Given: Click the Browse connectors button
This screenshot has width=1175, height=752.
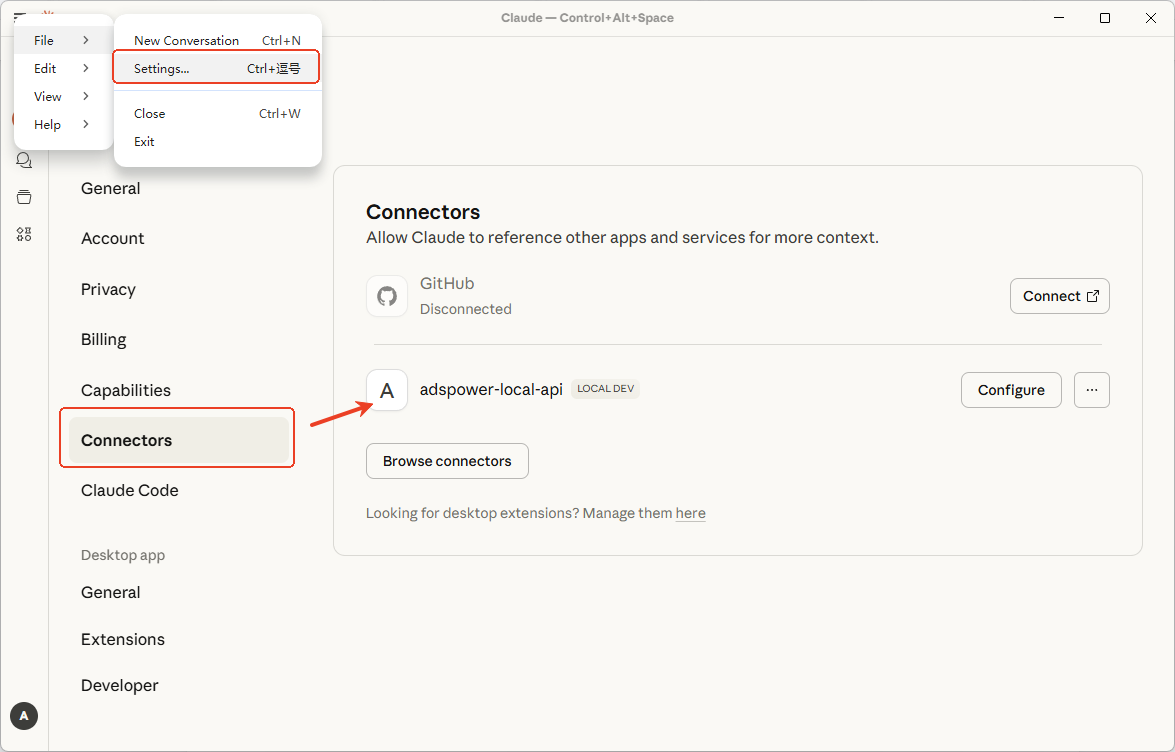Looking at the screenshot, I should click(x=447, y=461).
